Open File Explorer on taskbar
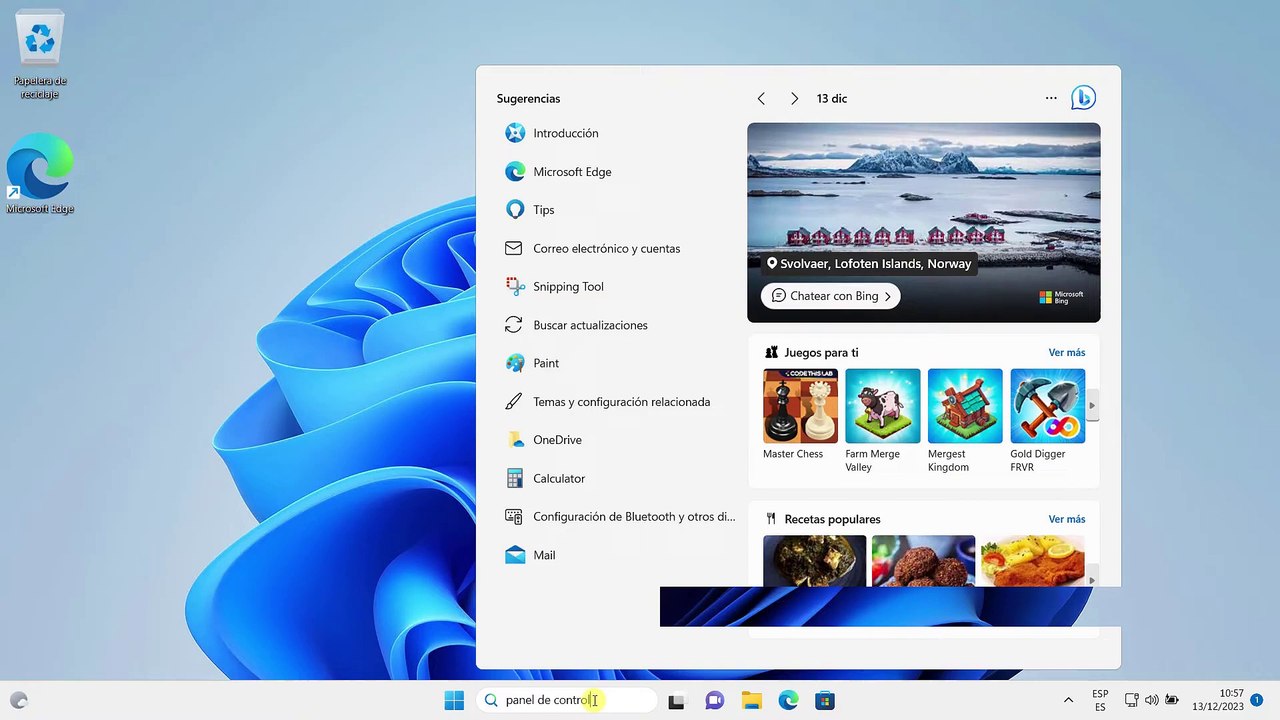The width and height of the screenshot is (1280, 720). (x=751, y=701)
